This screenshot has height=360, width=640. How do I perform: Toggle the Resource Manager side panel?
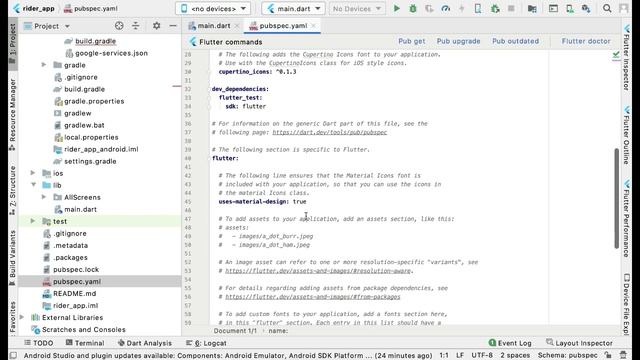coord(13,115)
